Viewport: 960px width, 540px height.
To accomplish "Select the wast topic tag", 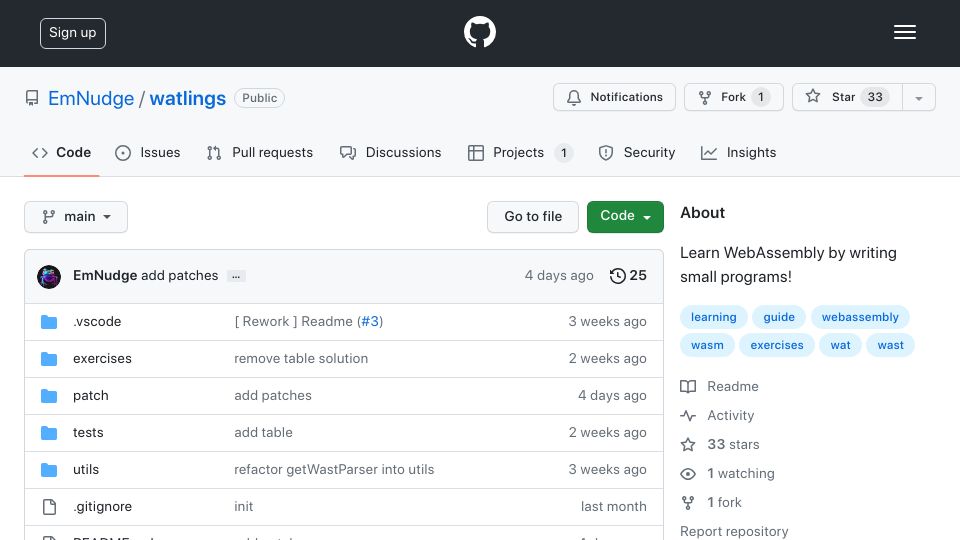I will click(890, 345).
